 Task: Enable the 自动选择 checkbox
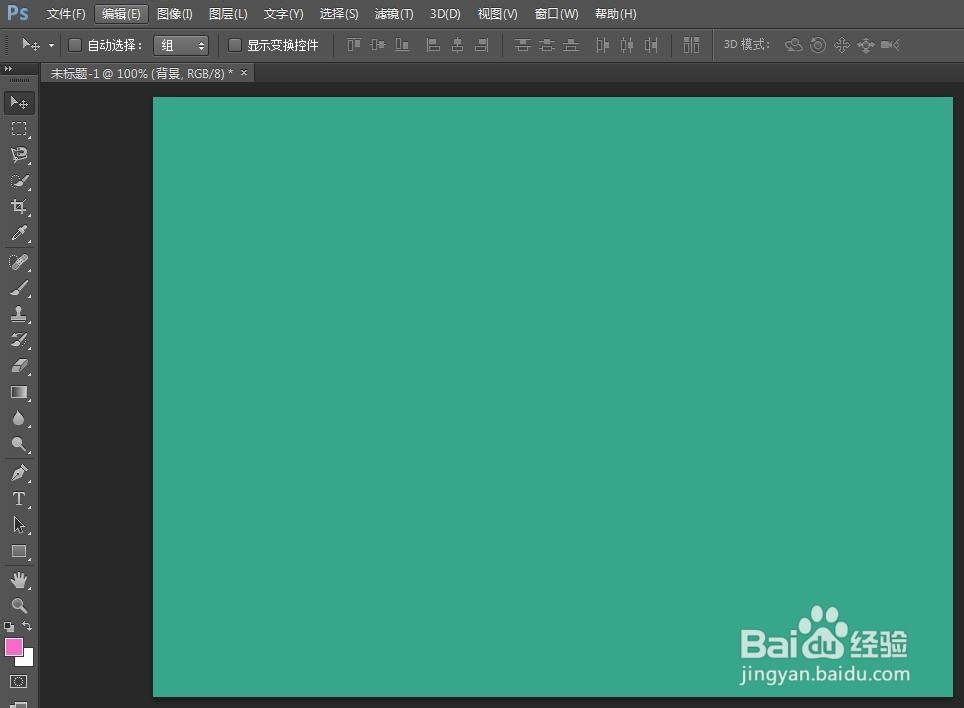coord(74,45)
